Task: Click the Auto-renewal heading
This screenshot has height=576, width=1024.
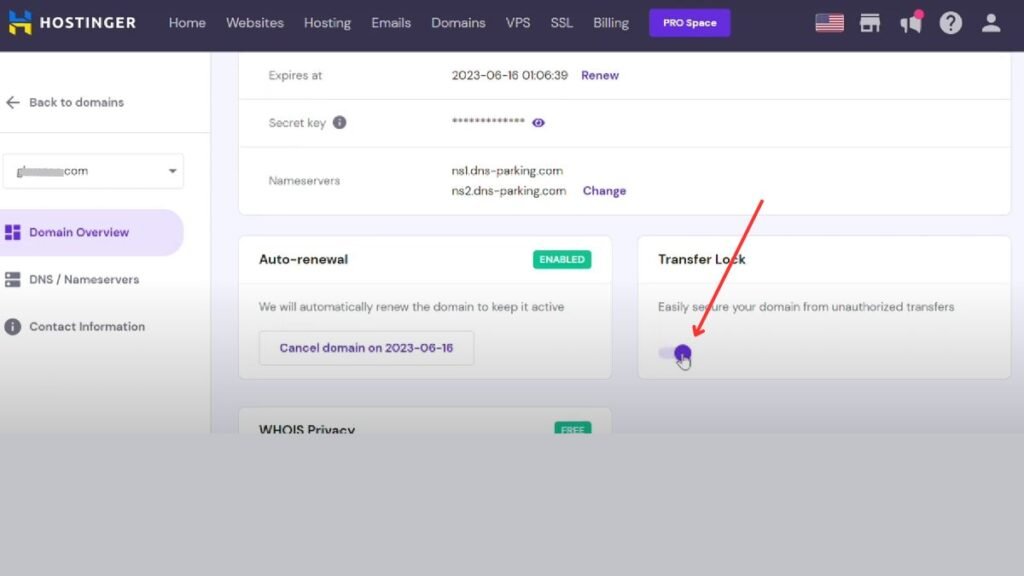Action: pyautogui.click(x=304, y=259)
